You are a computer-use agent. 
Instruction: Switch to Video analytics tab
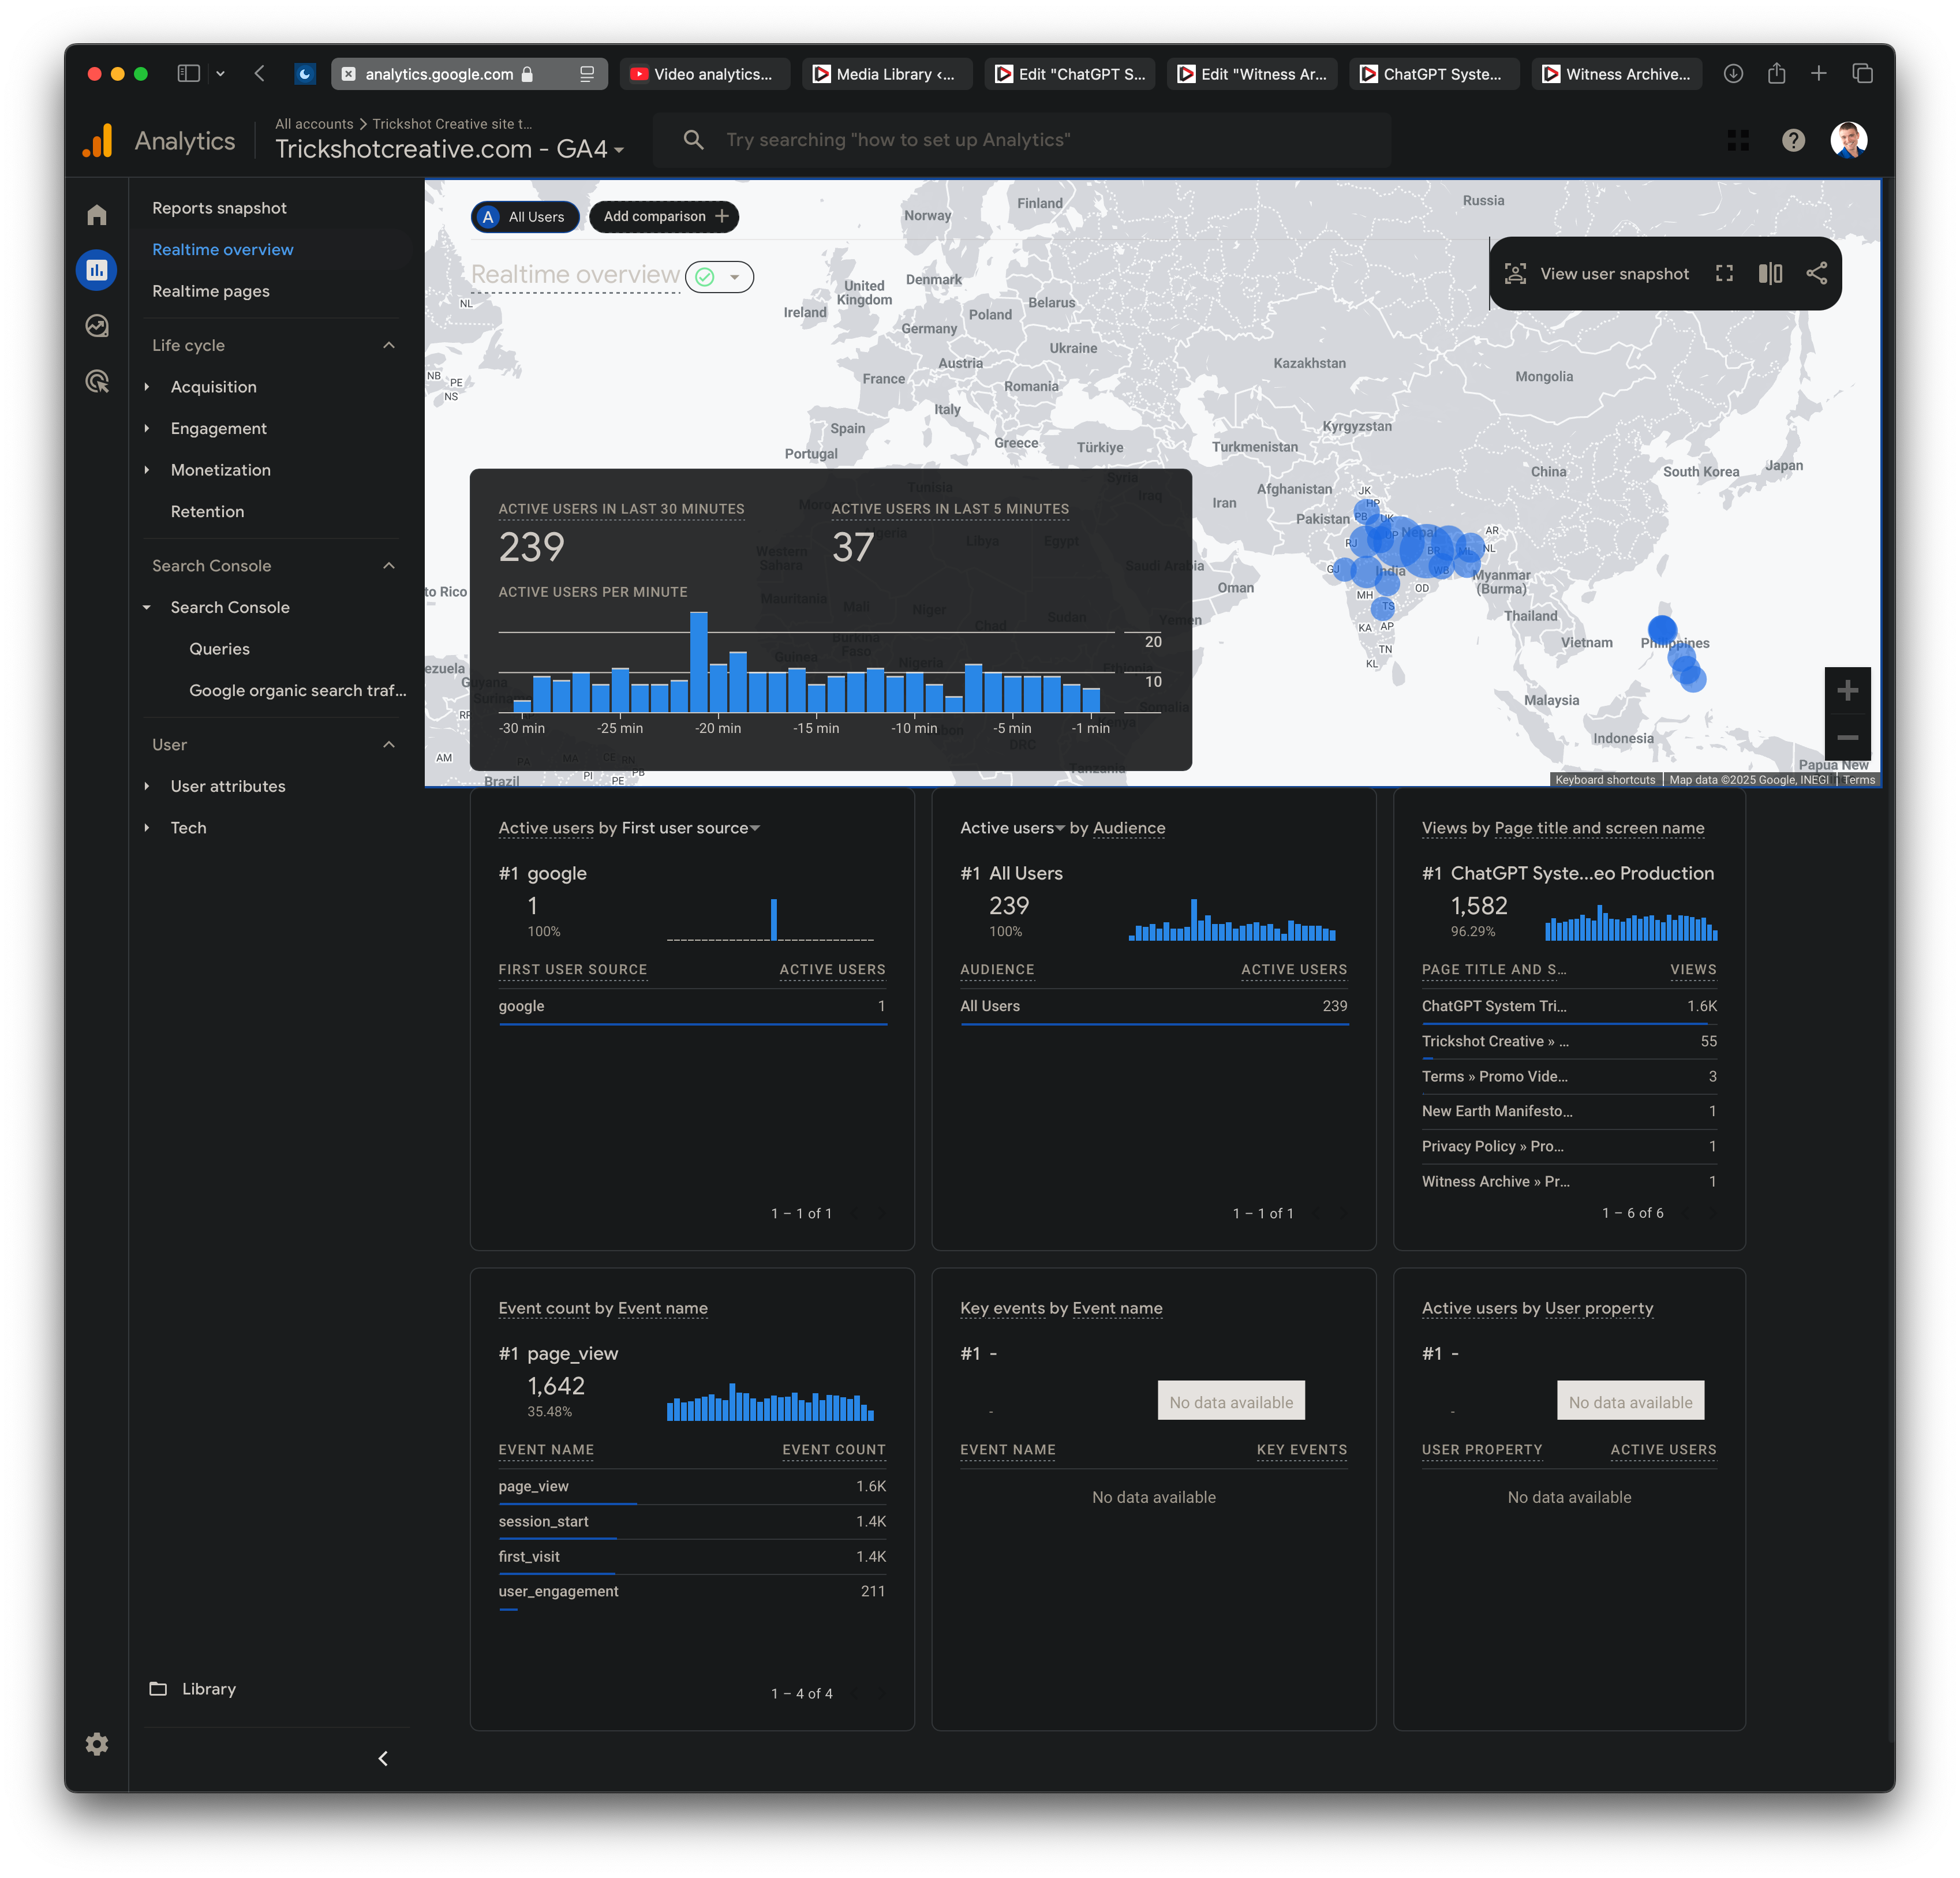(x=705, y=74)
